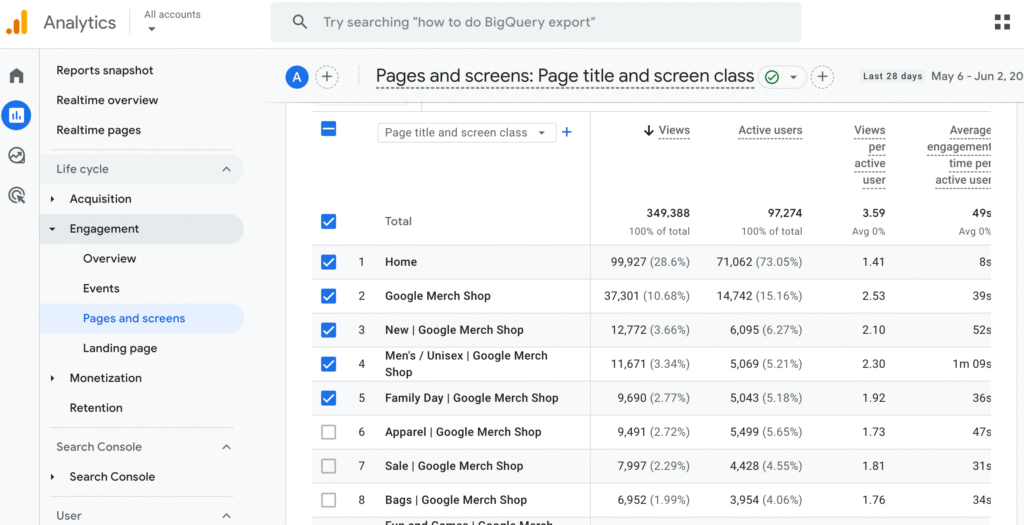1024x525 pixels.
Task: Open Explore from the left rail
Action: point(16,155)
